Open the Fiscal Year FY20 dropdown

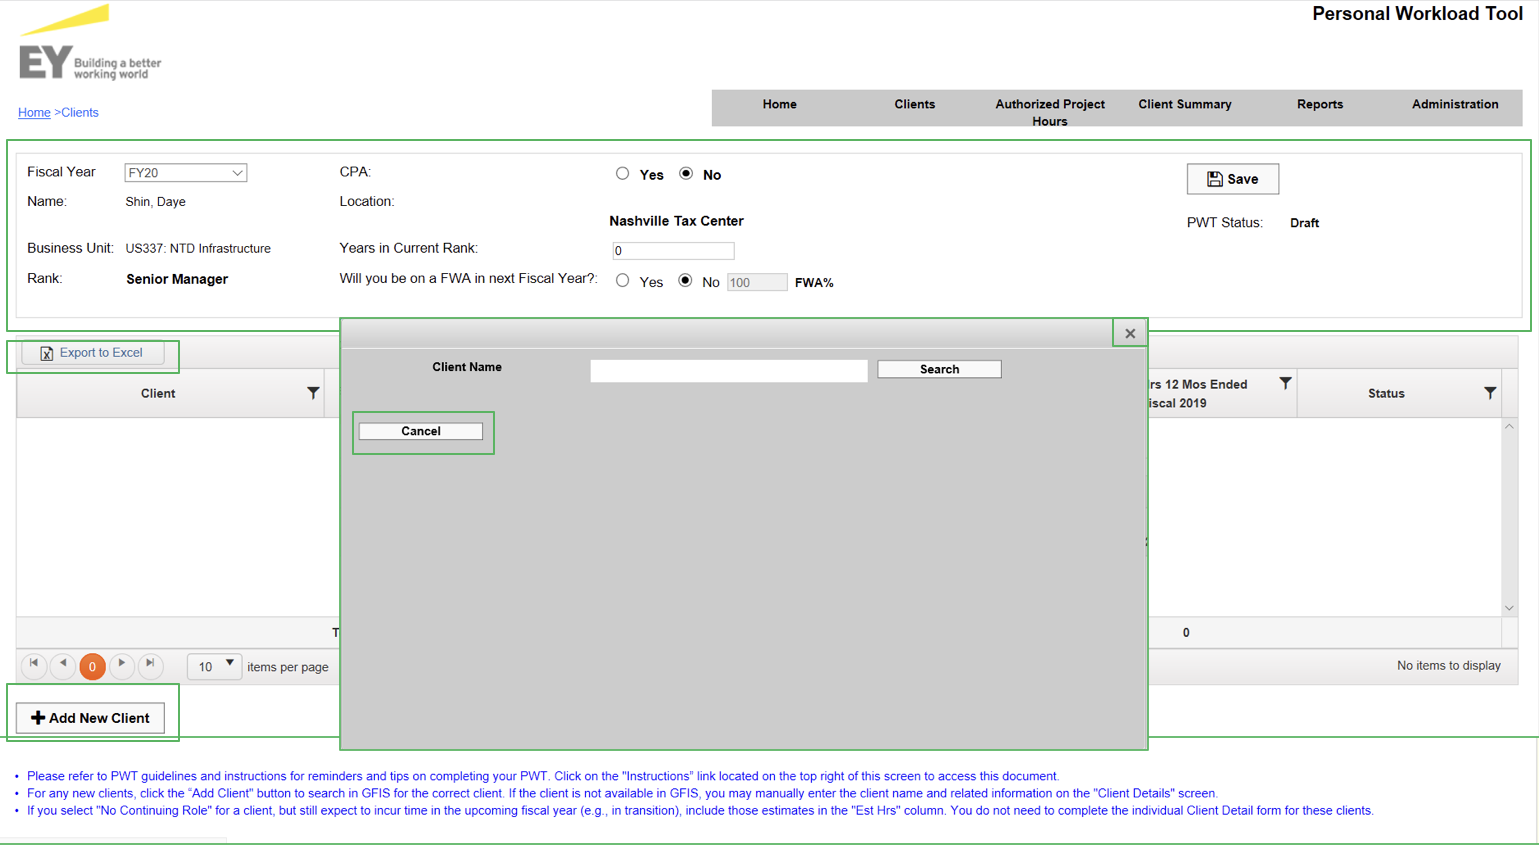click(x=185, y=173)
